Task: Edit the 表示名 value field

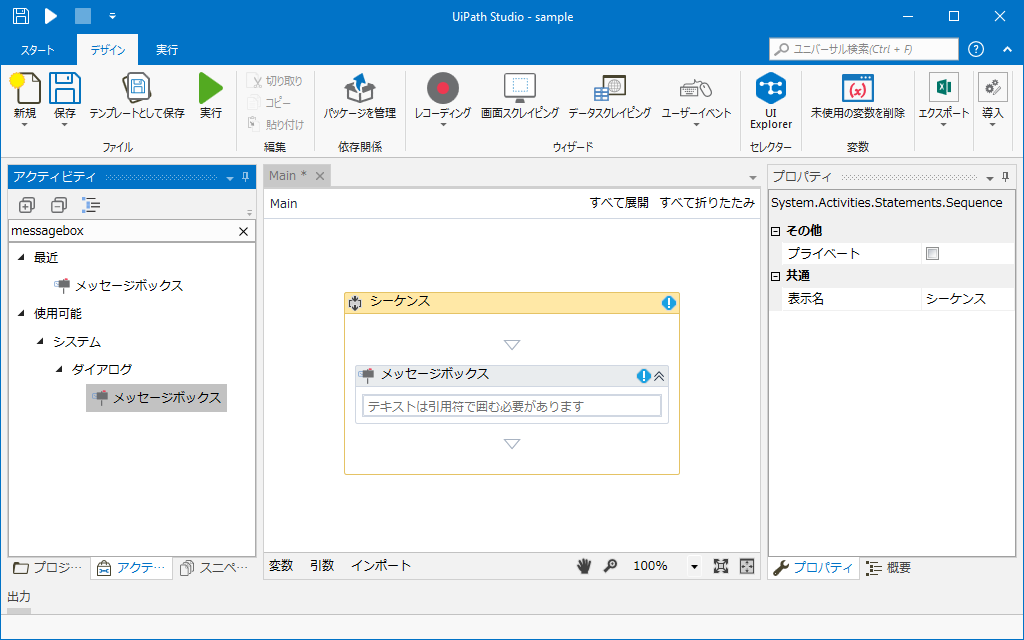Action: pyautogui.click(x=968, y=299)
